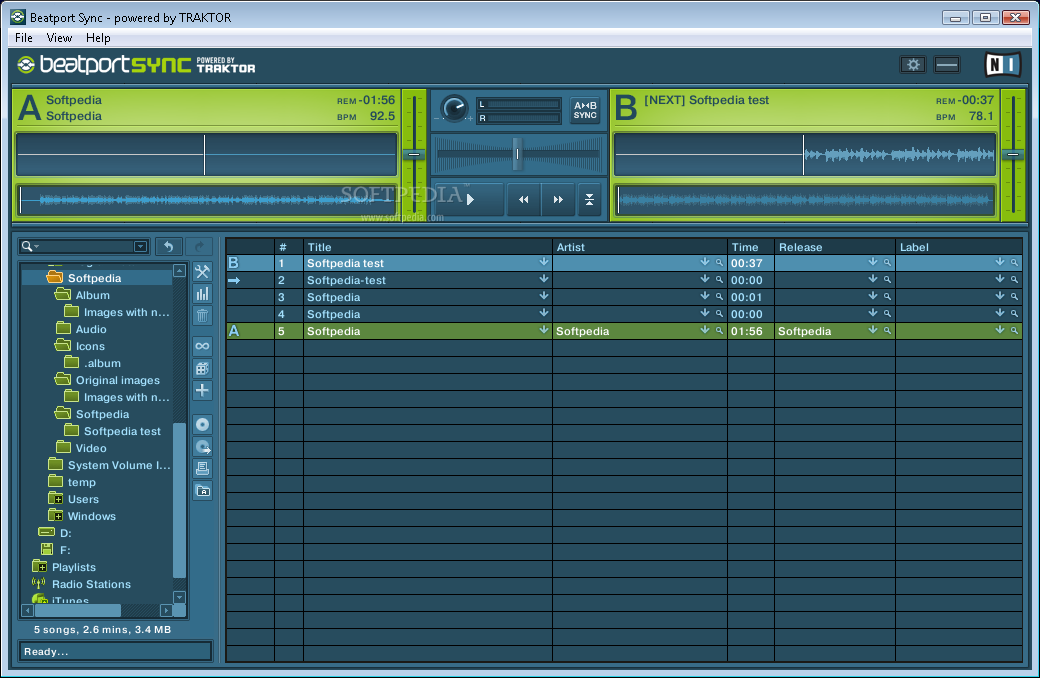Expand the Users folder
Image resolution: width=1040 pixels, height=678 pixels.
[x=56, y=499]
